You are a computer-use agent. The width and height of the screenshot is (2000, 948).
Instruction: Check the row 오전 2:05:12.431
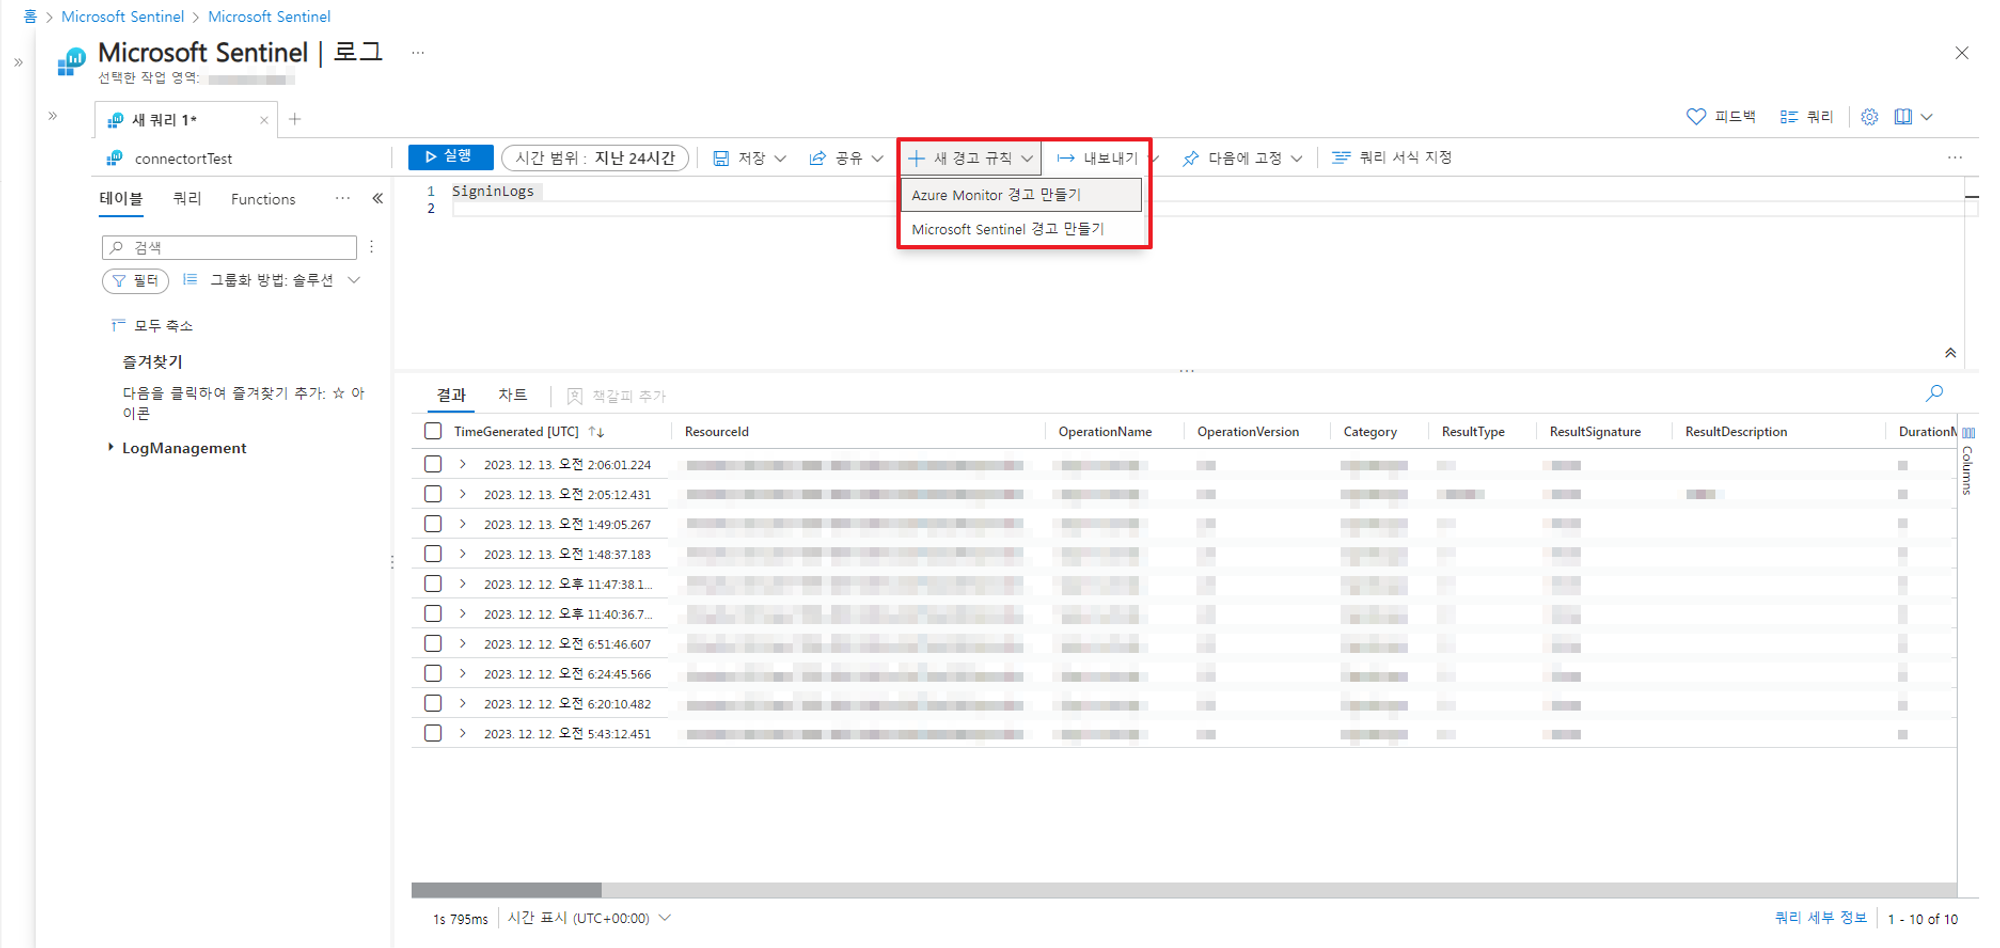[x=433, y=494]
